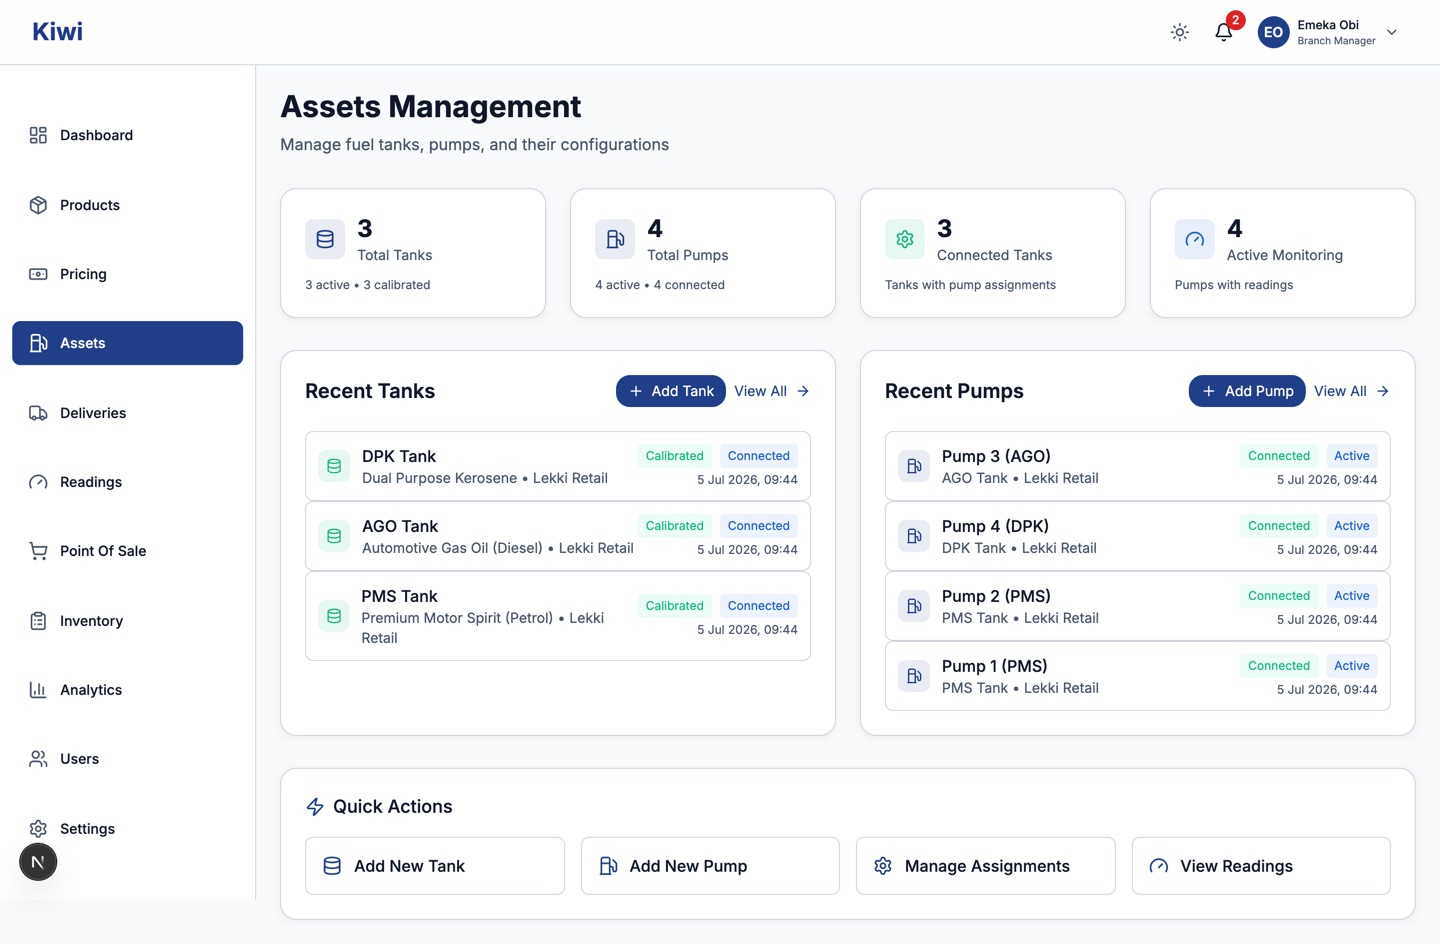
Task: Open the PMS Tank row
Action: (558, 616)
